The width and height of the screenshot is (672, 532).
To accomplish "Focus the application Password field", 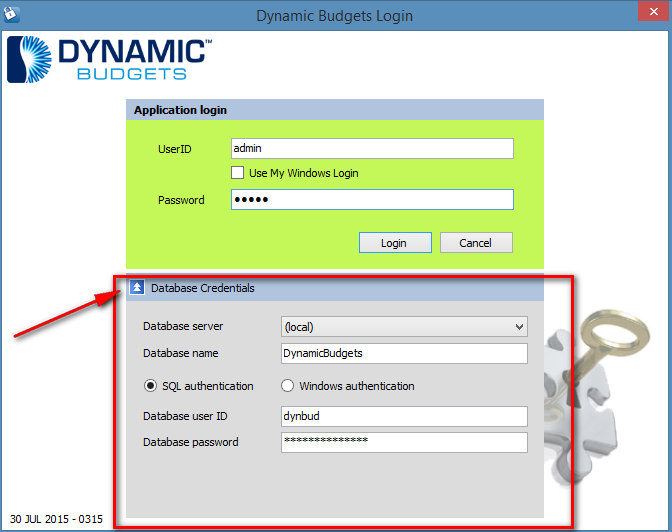I will 372,200.
